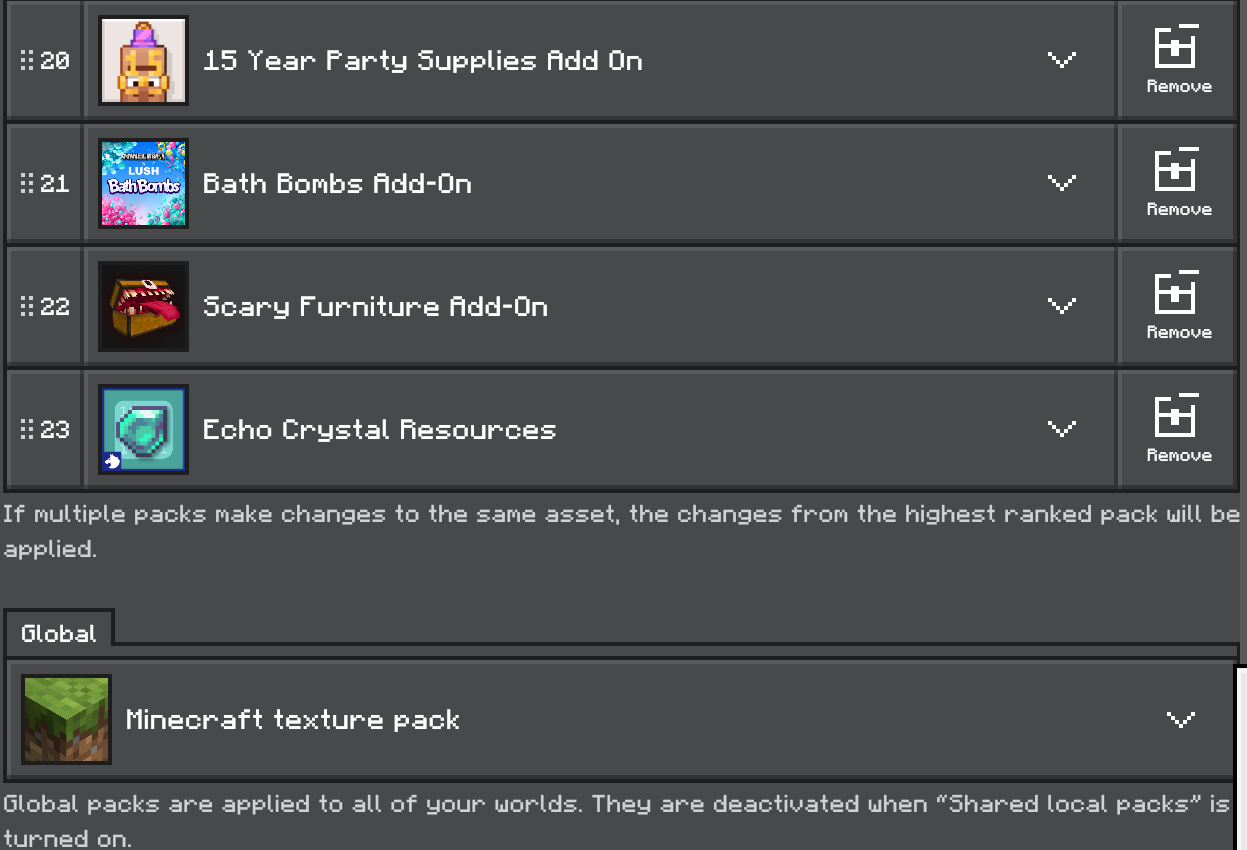The height and width of the screenshot is (850, 1247).
Task: Select the Global tab
Action: click(x=58, y=633)
